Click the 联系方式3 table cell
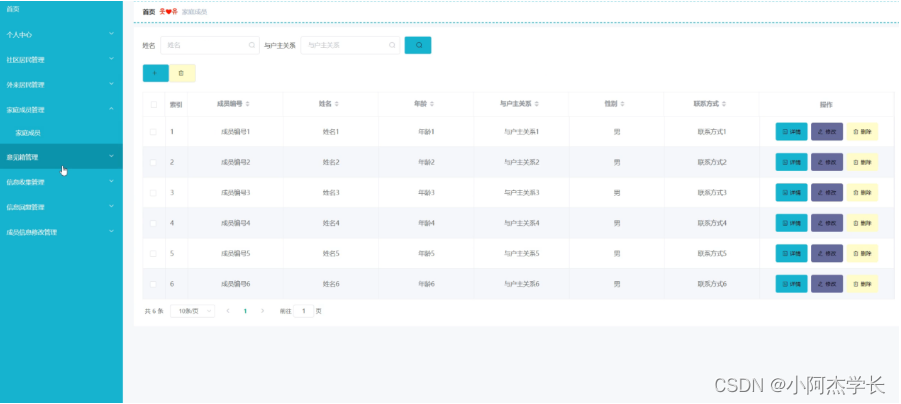Viewport: 901px width, 404px height. [712, 193]
